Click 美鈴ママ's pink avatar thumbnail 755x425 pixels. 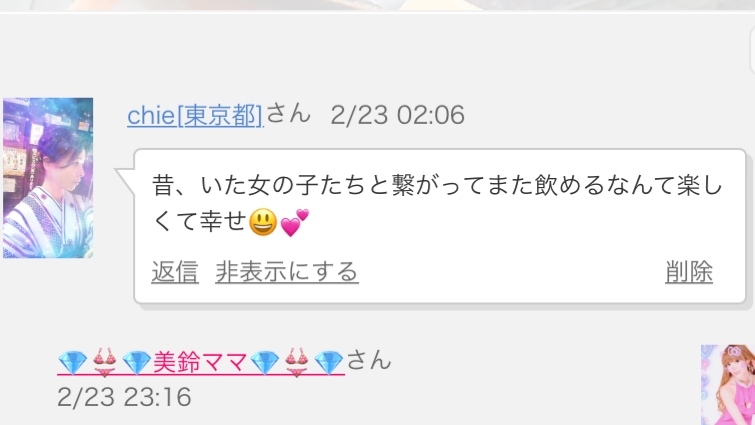tap(728, 385)
